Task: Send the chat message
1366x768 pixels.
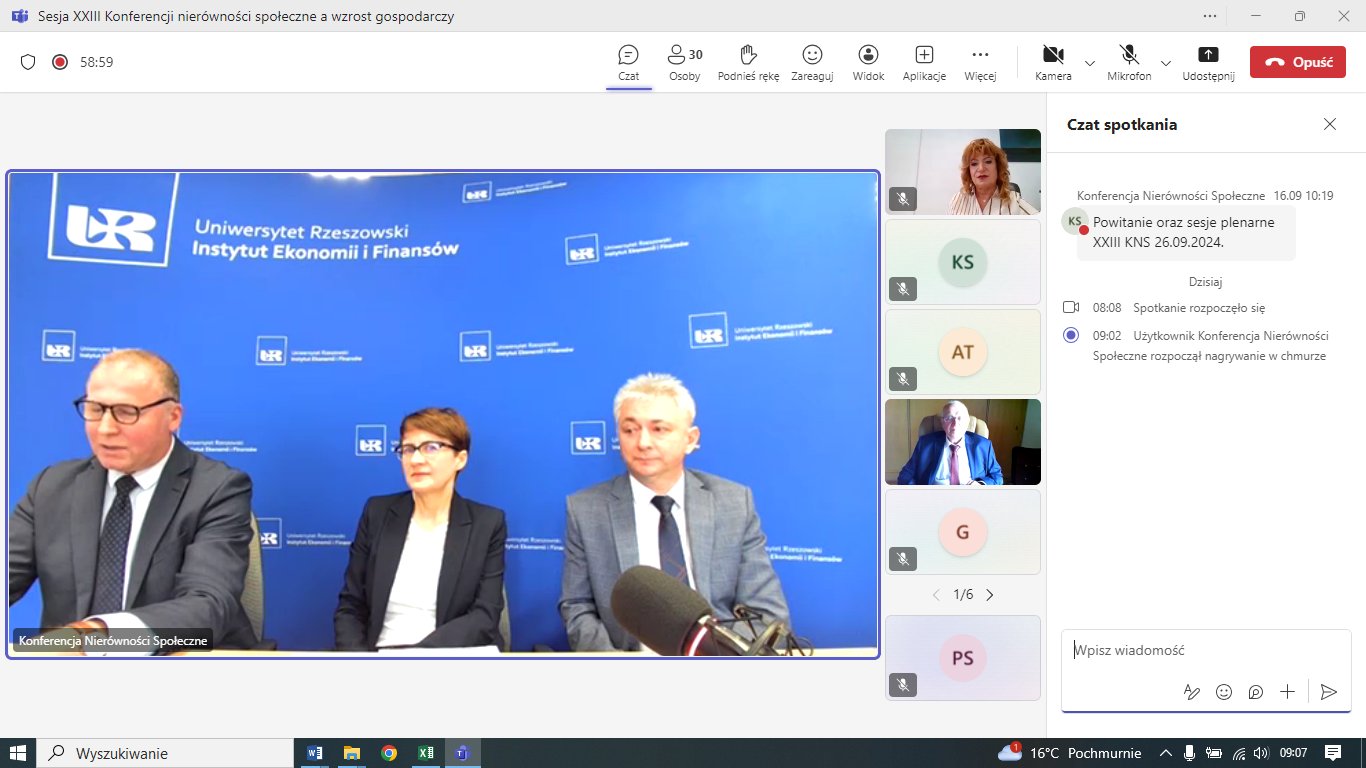Action: point(1328,692)
